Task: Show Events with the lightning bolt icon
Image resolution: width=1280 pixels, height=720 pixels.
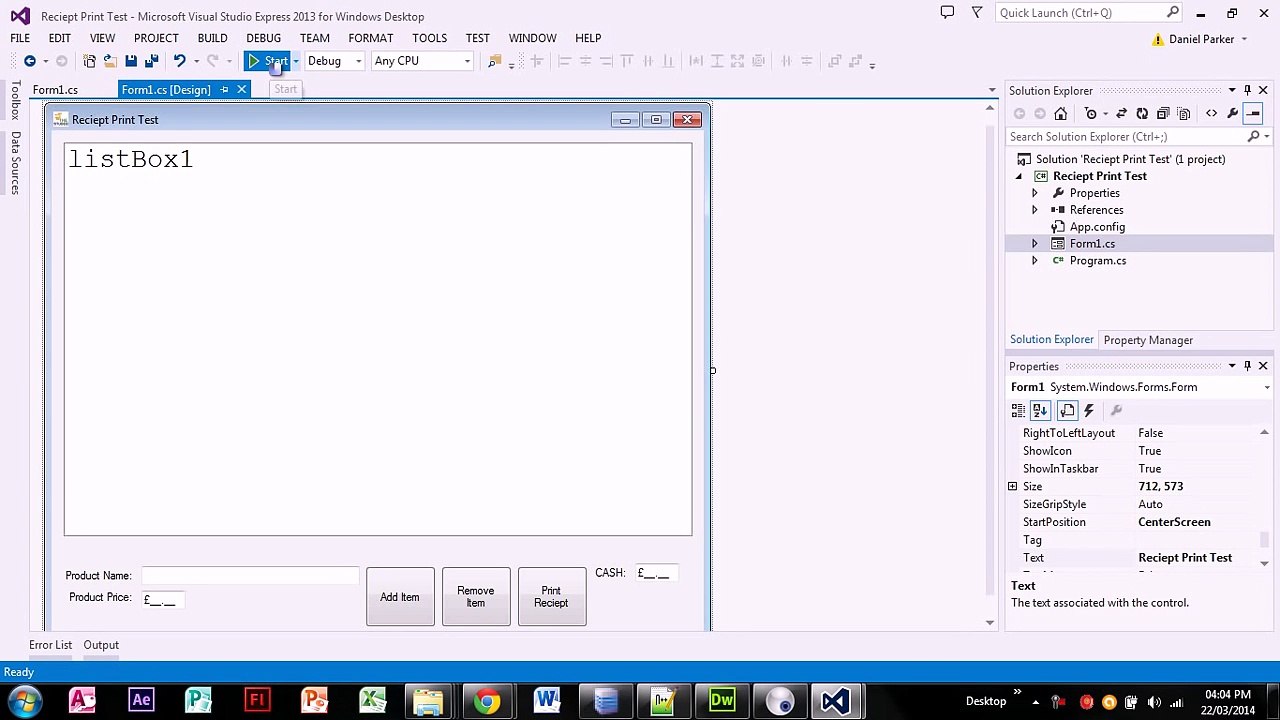Action: (x=1089, y=410)
